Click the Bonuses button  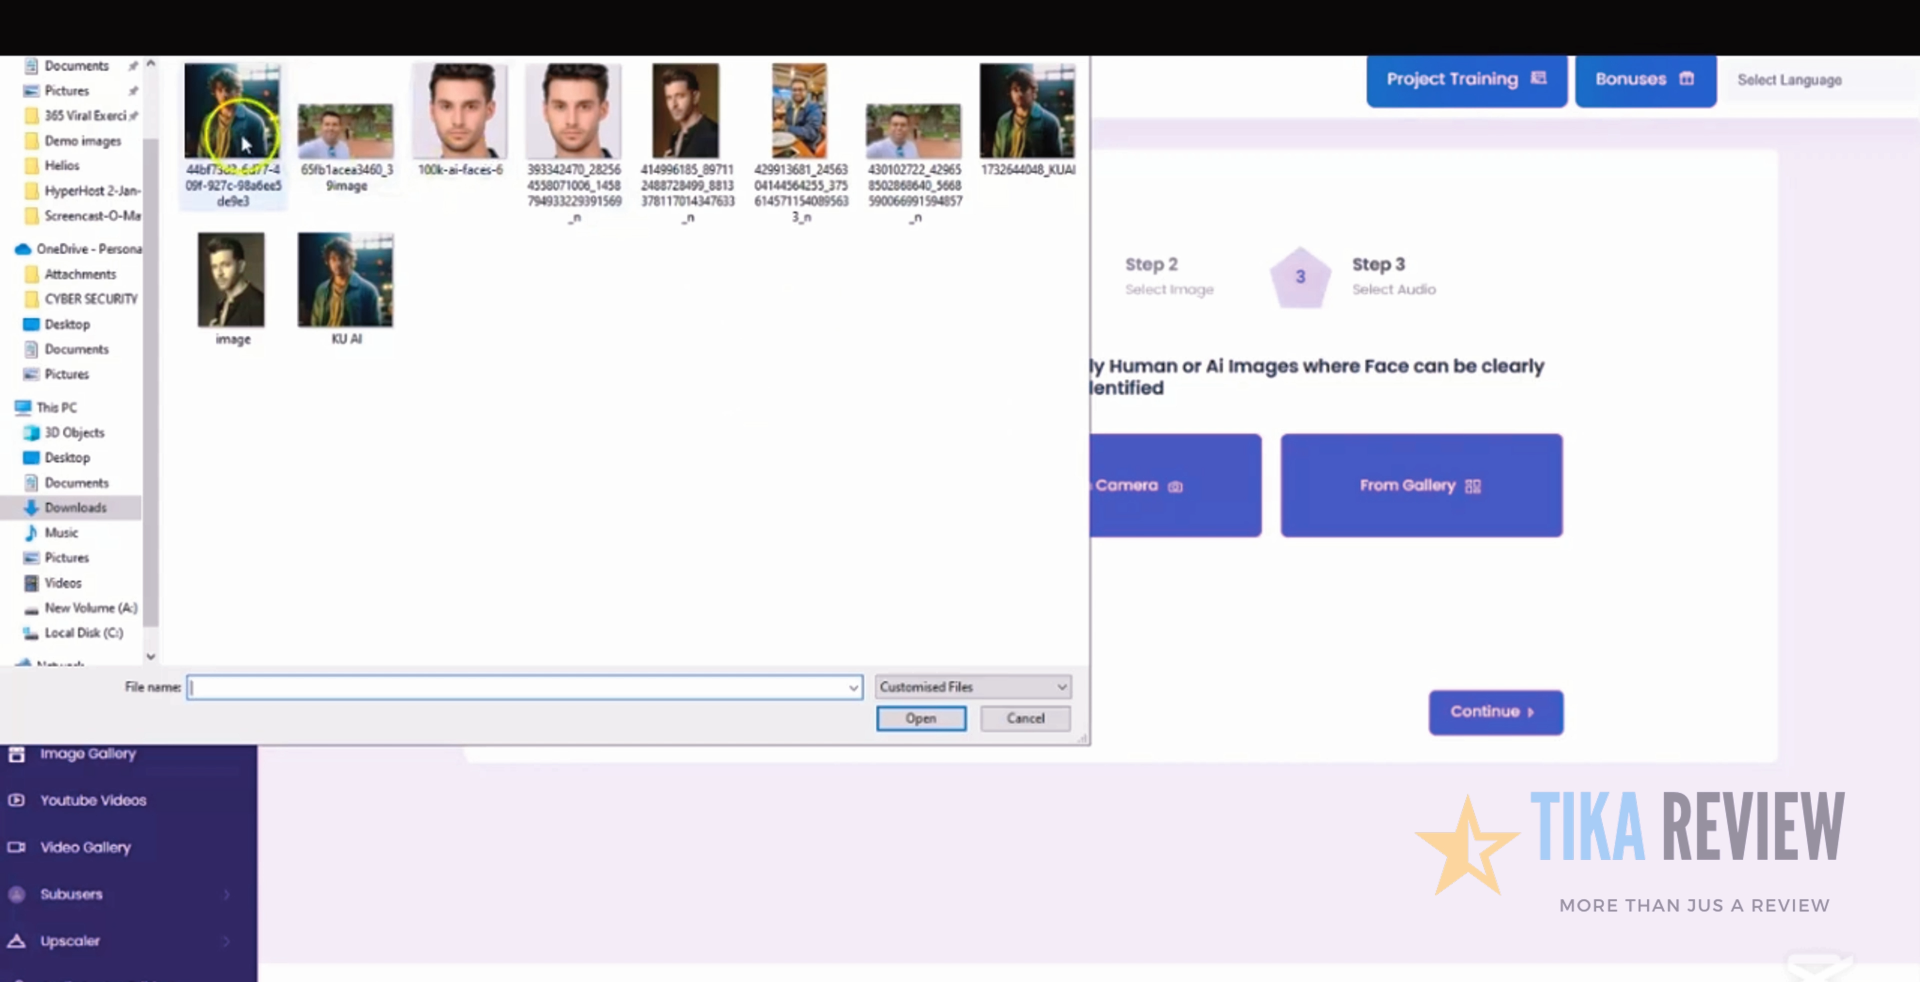click(x=1645, y=79)
